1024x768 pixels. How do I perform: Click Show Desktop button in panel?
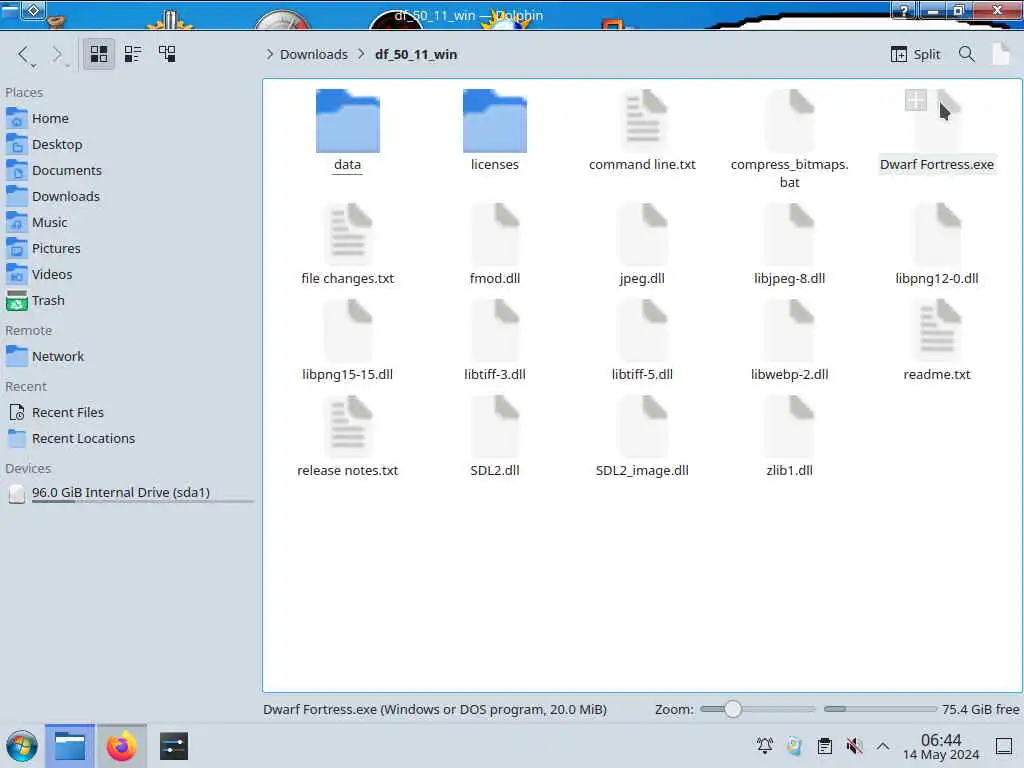[x=1004, y=746]
